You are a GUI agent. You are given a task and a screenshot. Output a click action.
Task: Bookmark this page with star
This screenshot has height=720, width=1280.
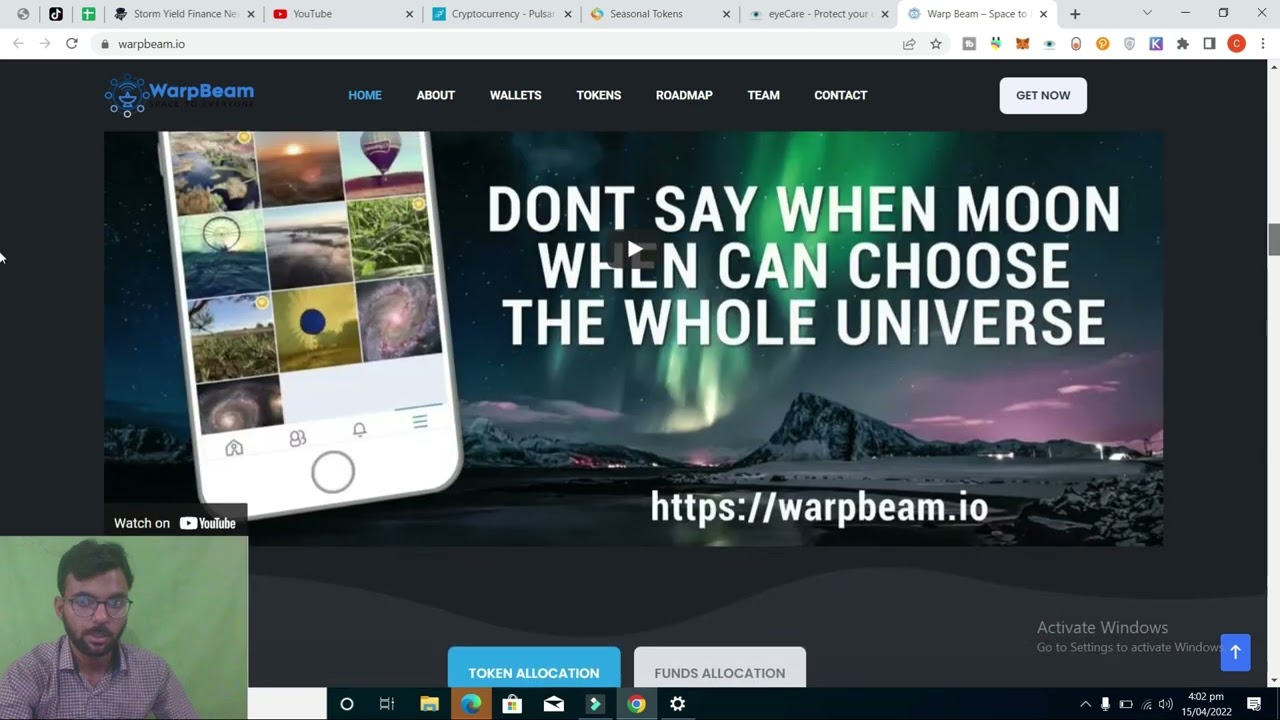point(936,44)
